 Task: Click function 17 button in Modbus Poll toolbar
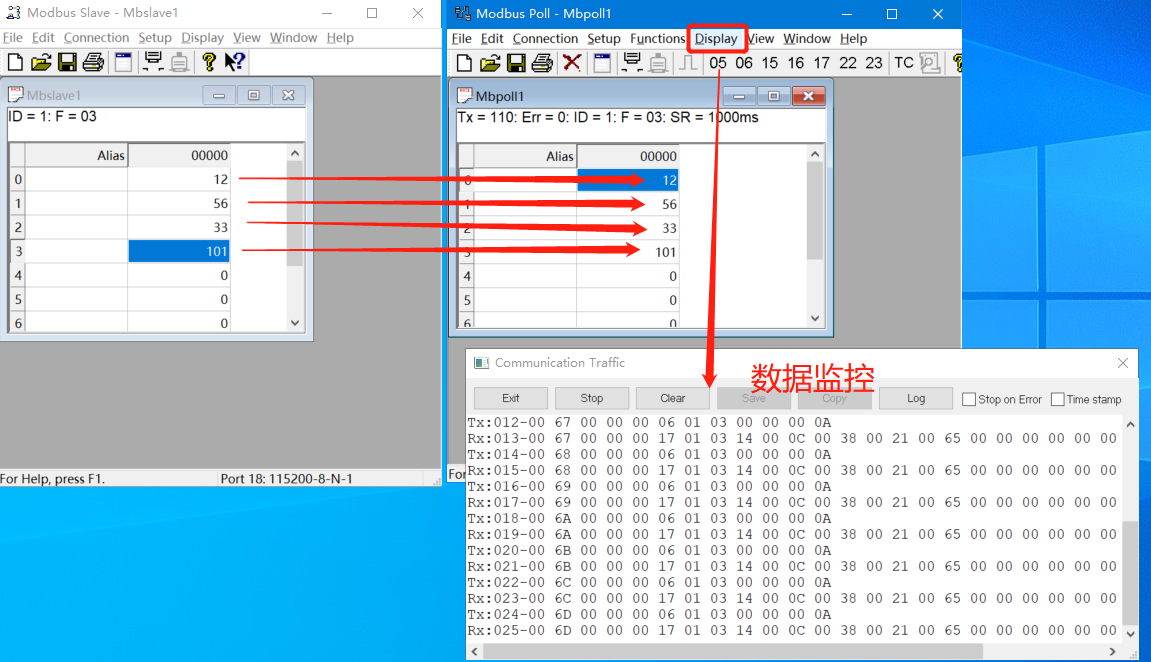pyautogui.click(x=821, y=63)
